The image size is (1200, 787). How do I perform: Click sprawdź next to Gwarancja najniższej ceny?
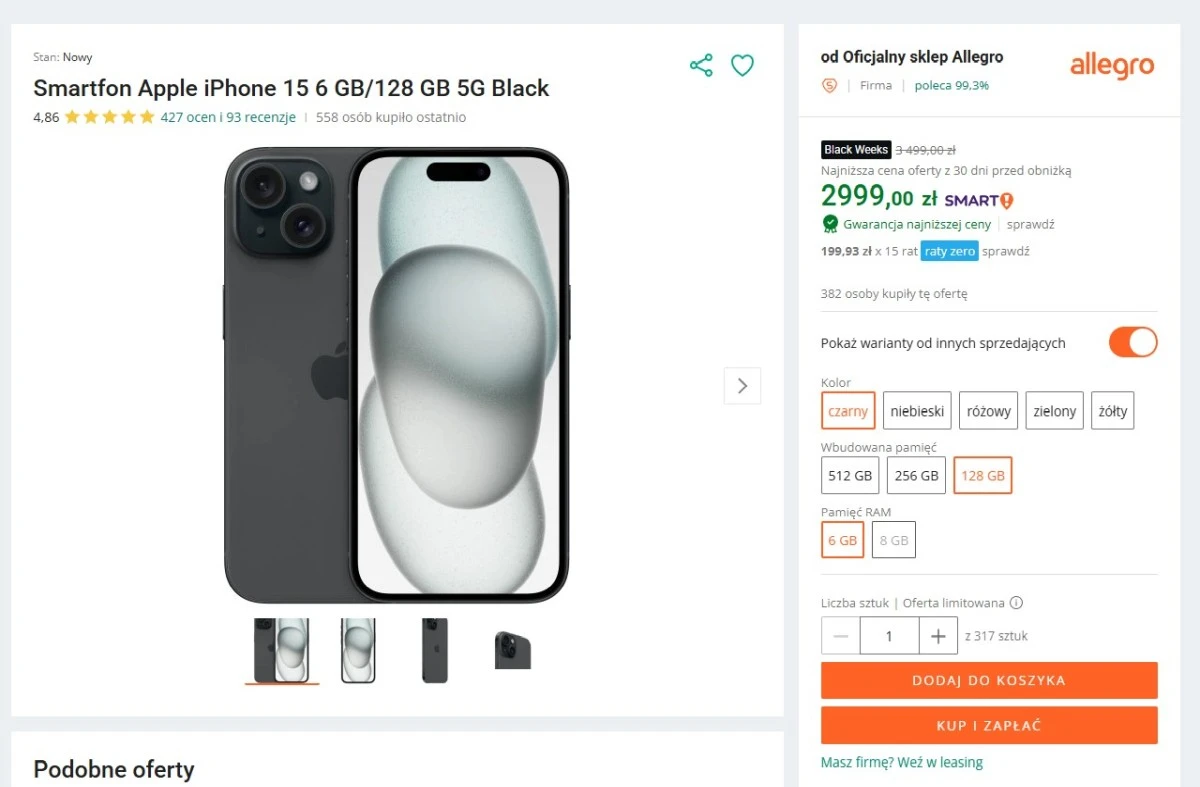1031,224
